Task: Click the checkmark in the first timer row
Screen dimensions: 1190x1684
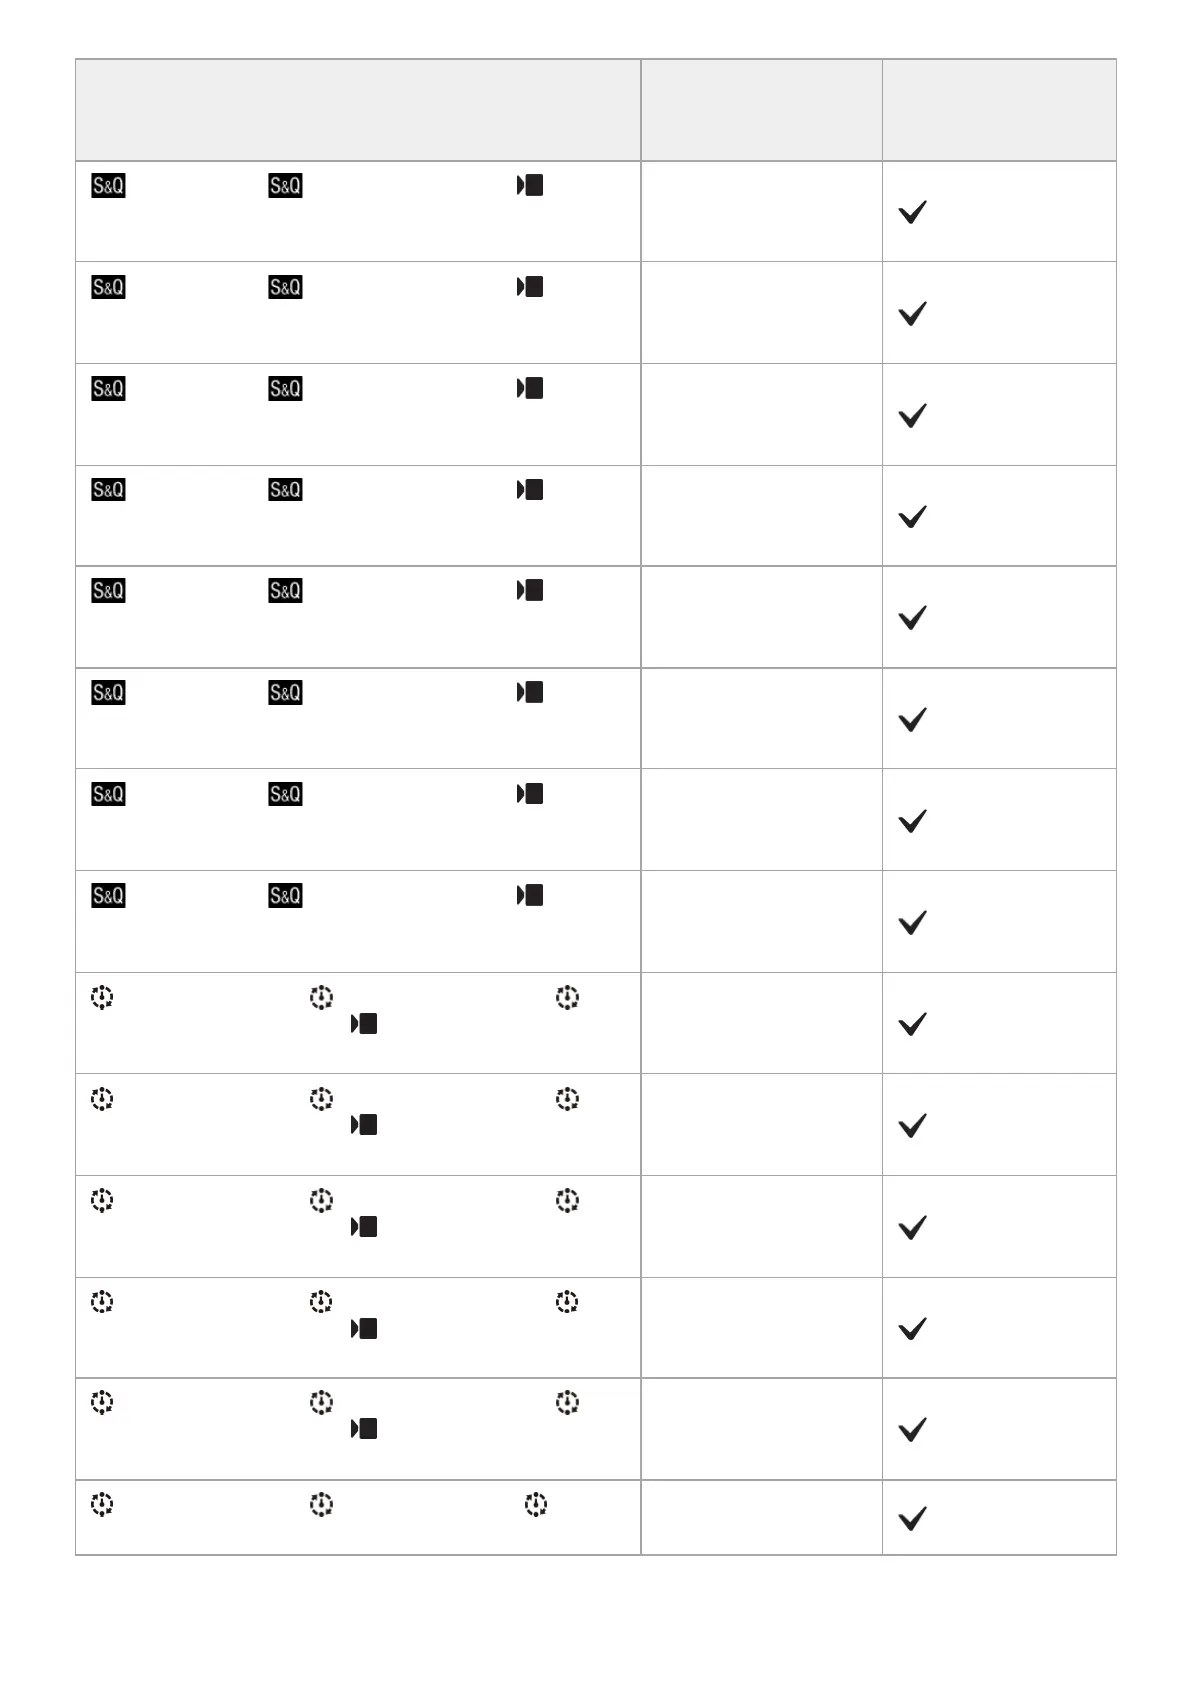Action: pyautogui.click(x=912, y=1024)
